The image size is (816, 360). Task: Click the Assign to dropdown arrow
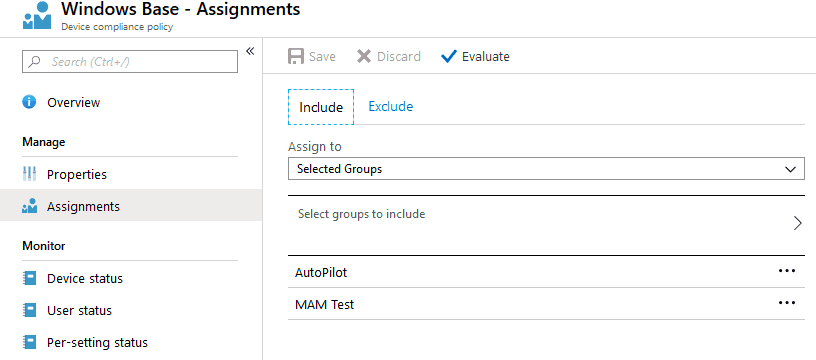coord(790,170)
